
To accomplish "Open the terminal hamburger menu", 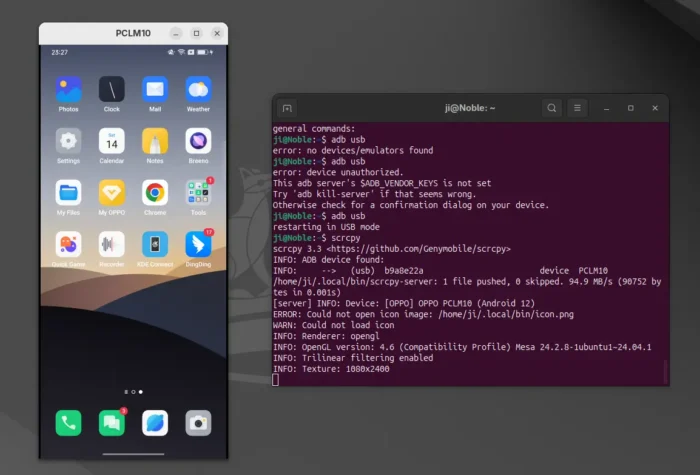I will click(577, 108).
